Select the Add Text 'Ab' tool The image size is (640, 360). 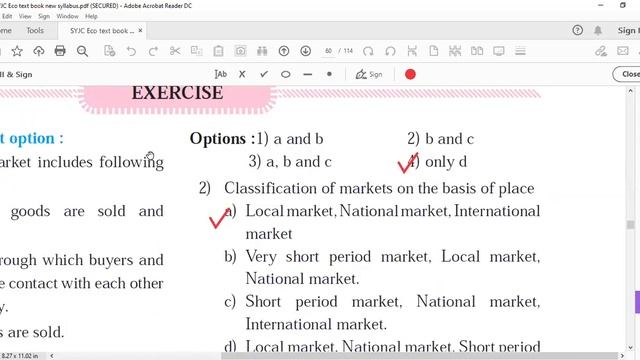220,74
